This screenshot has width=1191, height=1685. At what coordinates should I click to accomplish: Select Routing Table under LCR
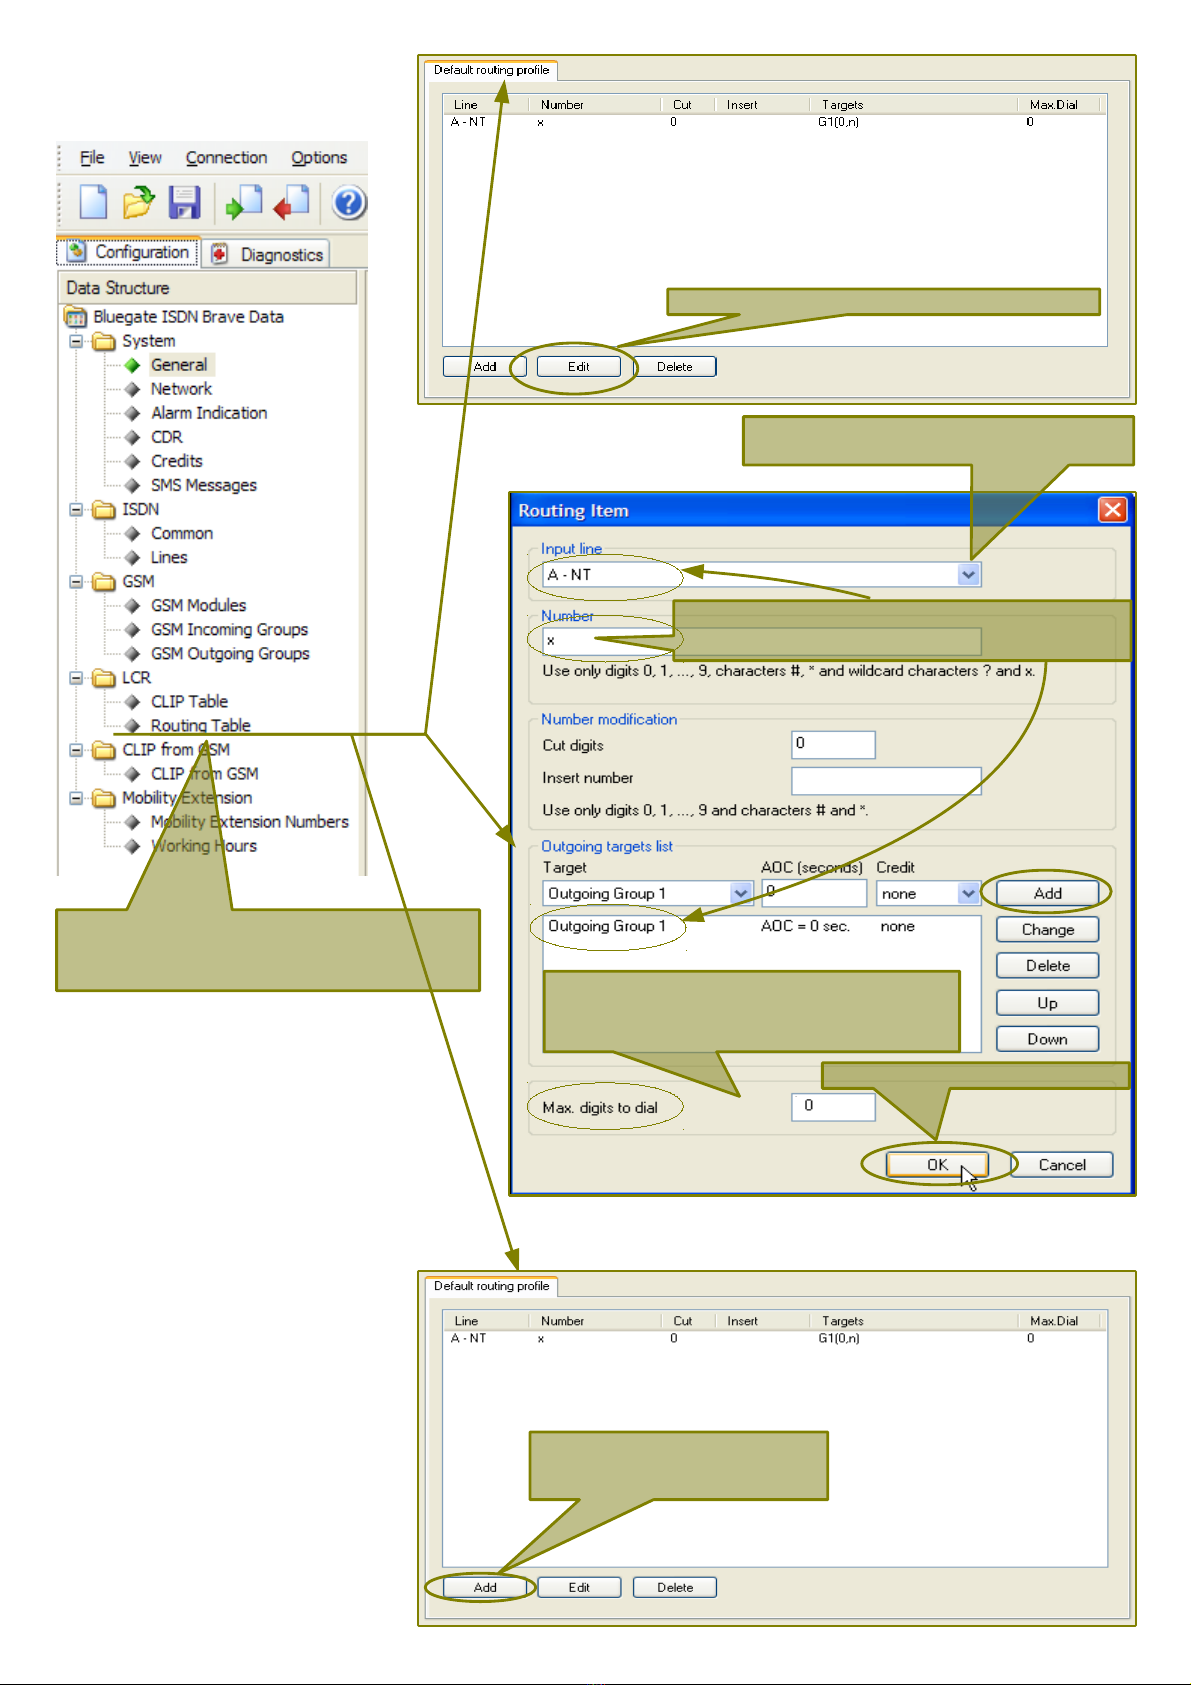click(x=200, y=725)
